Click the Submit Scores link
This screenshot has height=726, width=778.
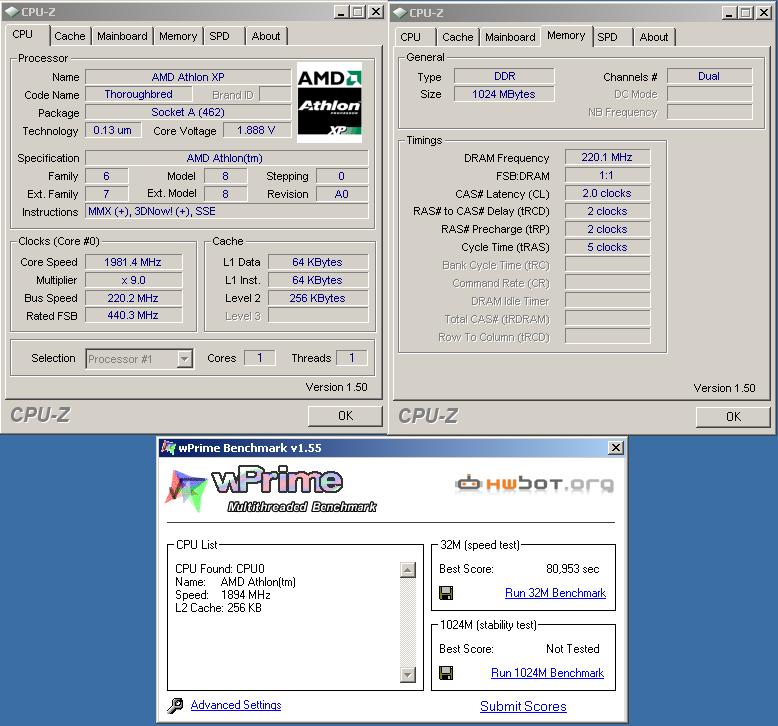coord(523,706)
